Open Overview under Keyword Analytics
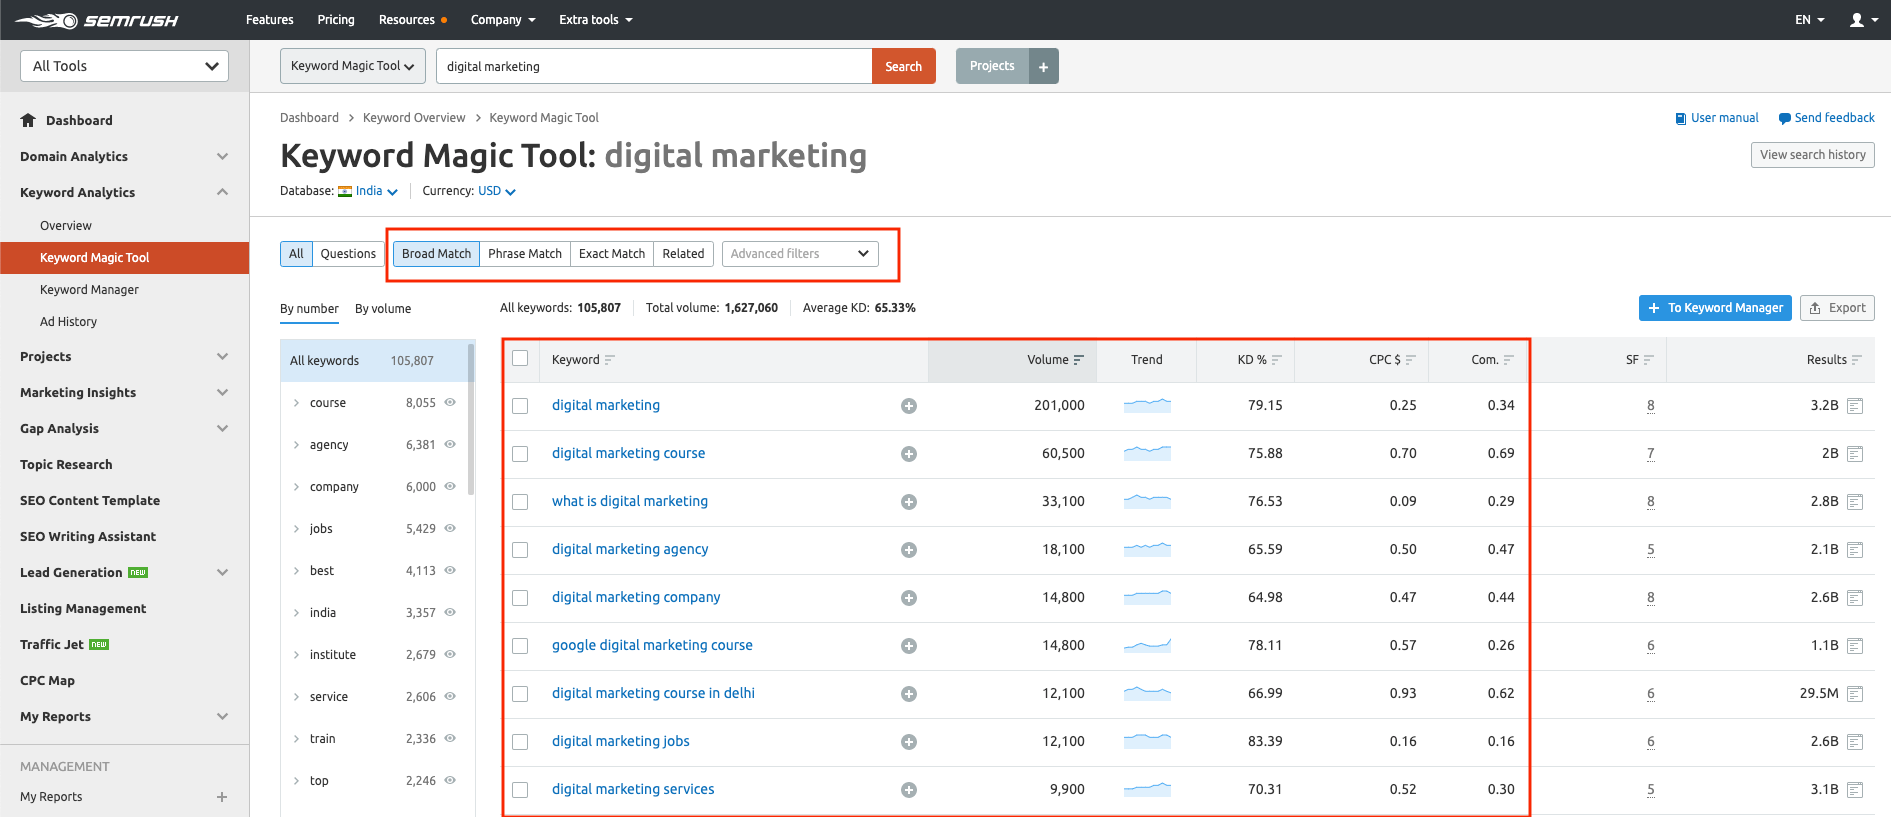 pyautogui.click(x=66, y=226)
